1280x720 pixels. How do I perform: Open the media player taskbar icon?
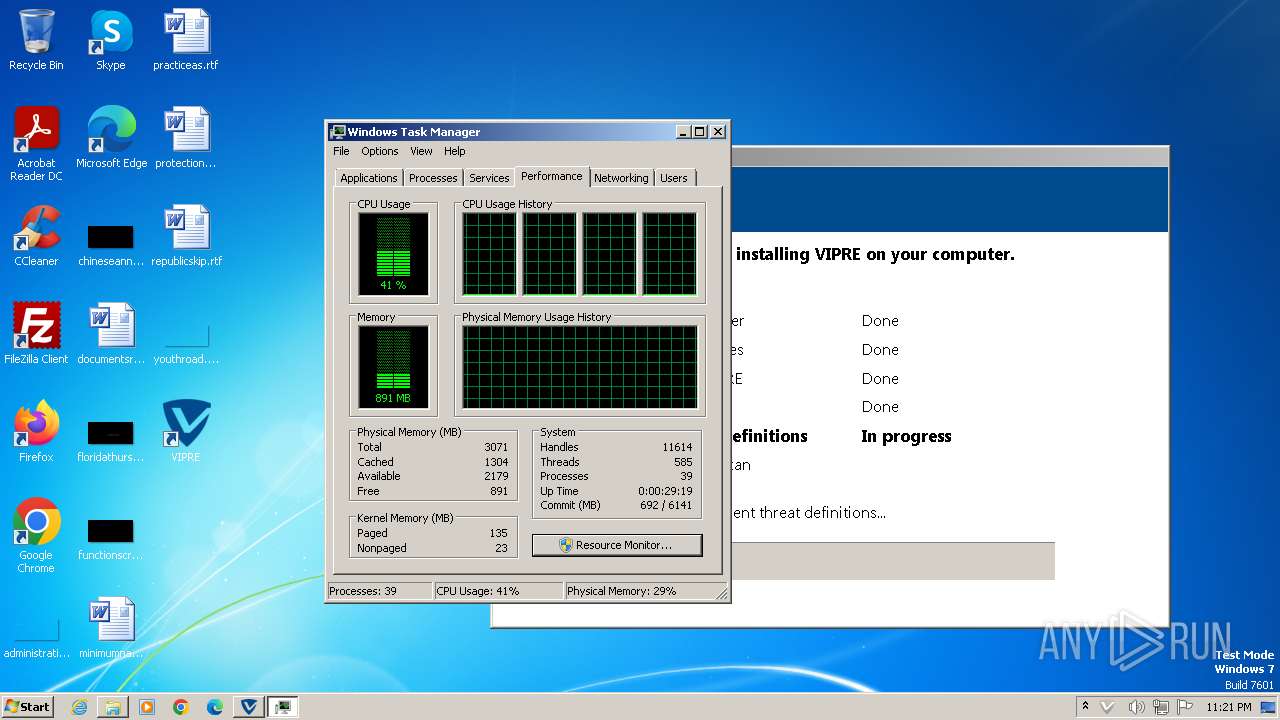click(147, 707)
